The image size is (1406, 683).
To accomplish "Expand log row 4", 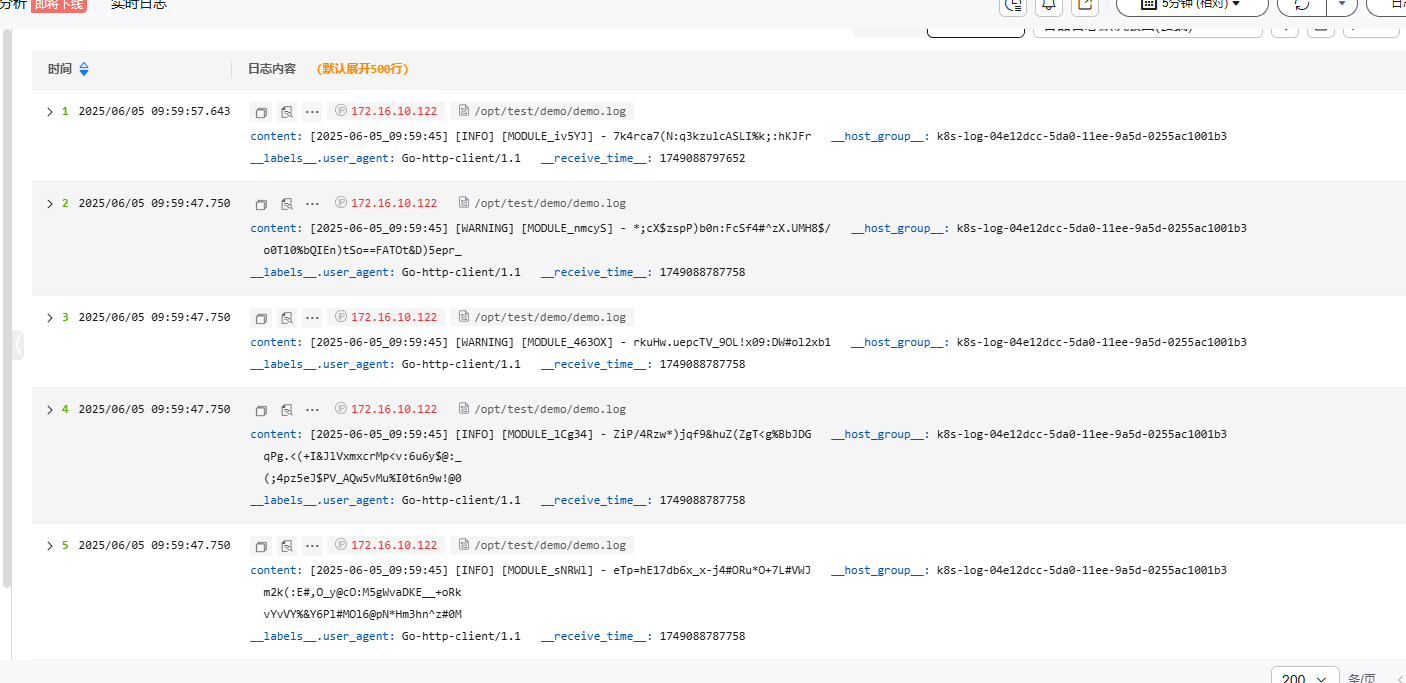I will click(x=50, y=410).
